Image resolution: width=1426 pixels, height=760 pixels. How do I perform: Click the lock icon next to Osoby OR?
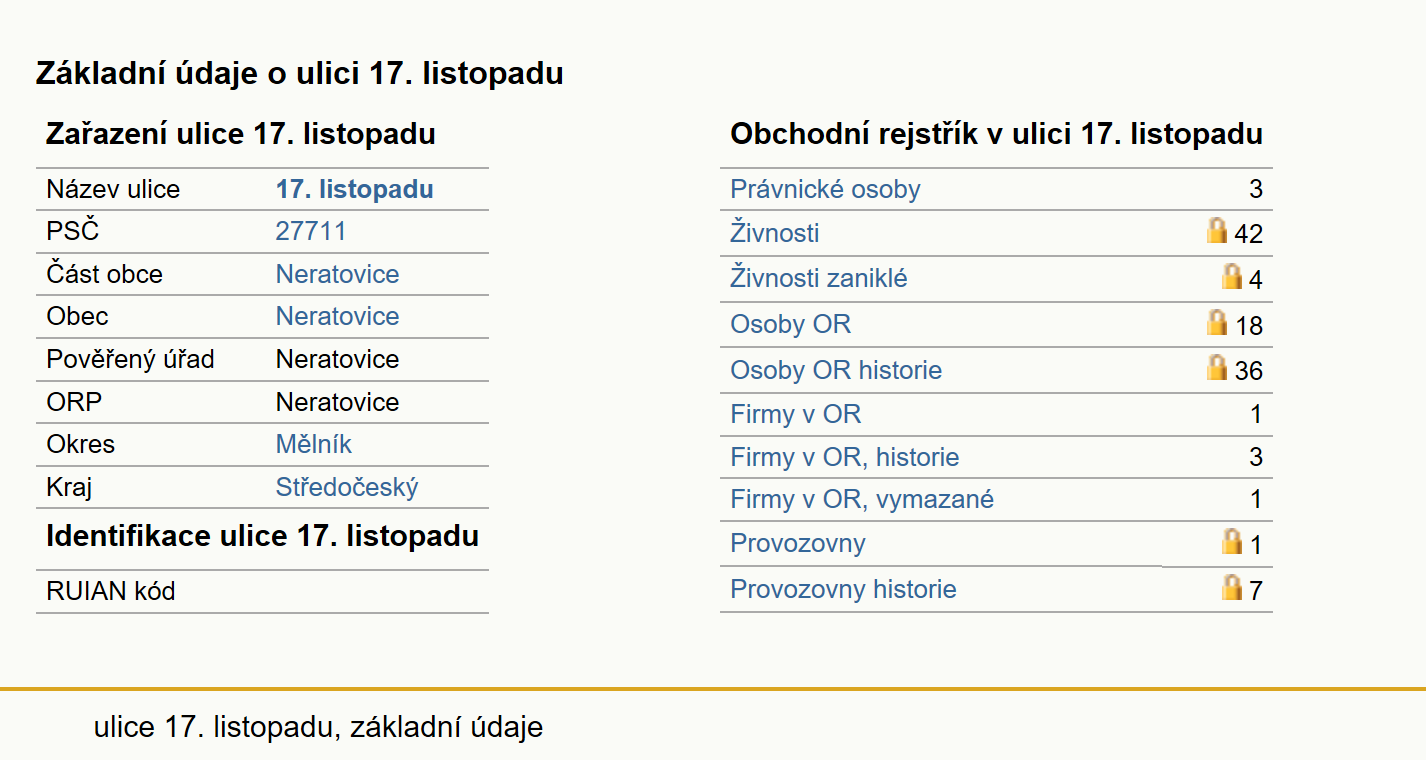point(1217,322)
